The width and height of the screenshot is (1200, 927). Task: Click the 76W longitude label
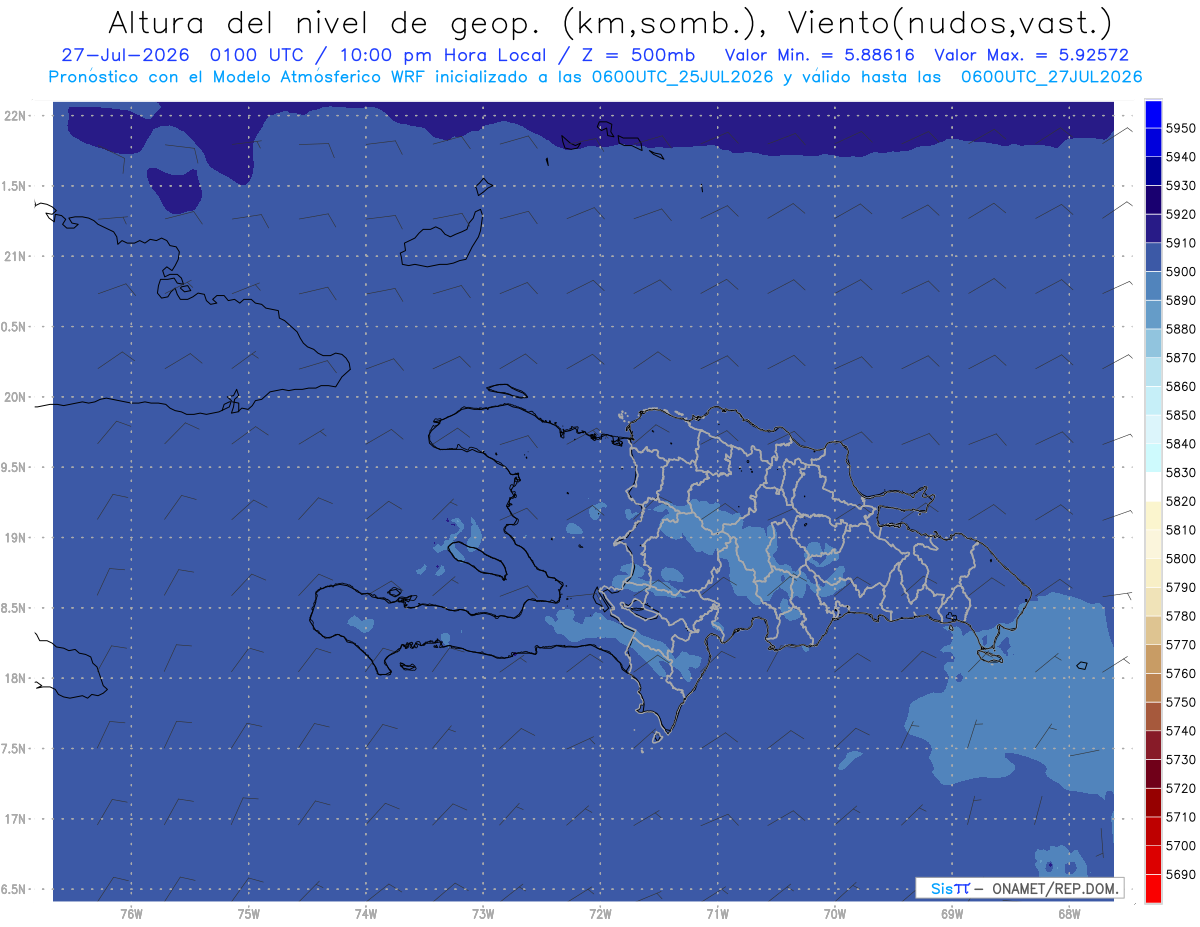pyautogui.click(x=131, y=913)
